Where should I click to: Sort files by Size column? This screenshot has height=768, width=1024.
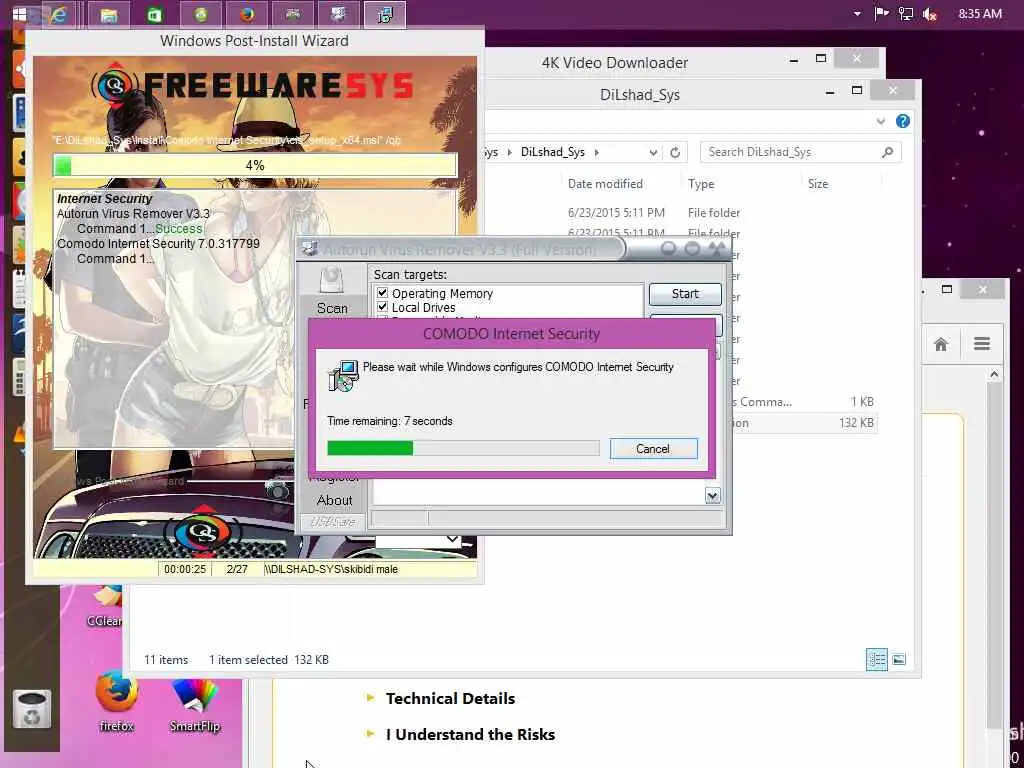[x=818, y=184]
